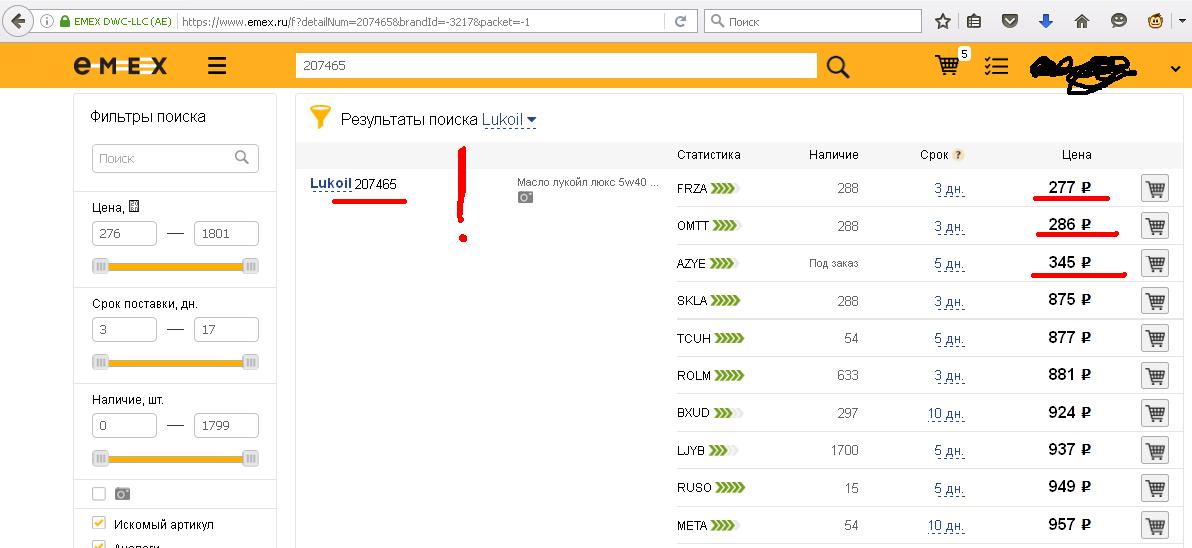
Task: Go to browser home page icon
Action: (x=1083, y=21)
